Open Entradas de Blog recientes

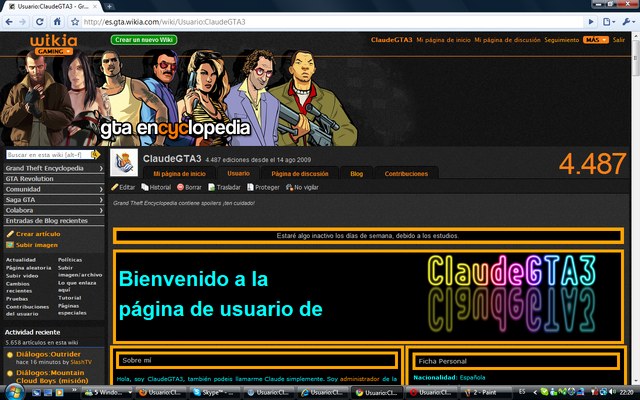pos(54,221)
